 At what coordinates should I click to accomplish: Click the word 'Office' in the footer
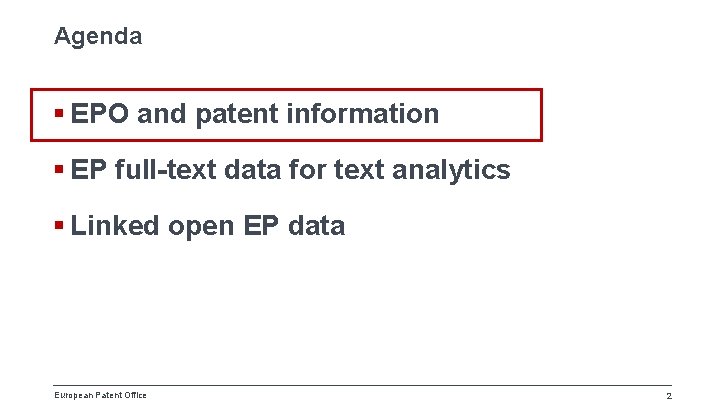(x=135, y=395)
